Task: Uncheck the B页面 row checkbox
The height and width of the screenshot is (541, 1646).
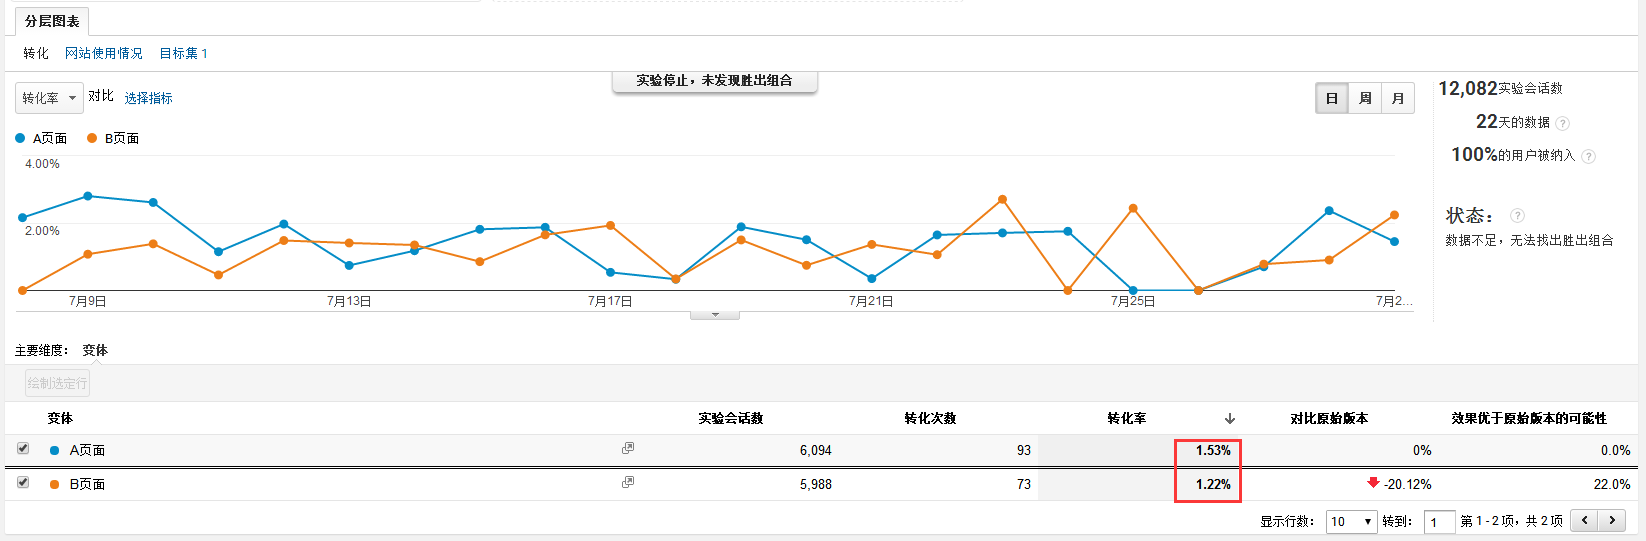Action: (x=23, y=483)
